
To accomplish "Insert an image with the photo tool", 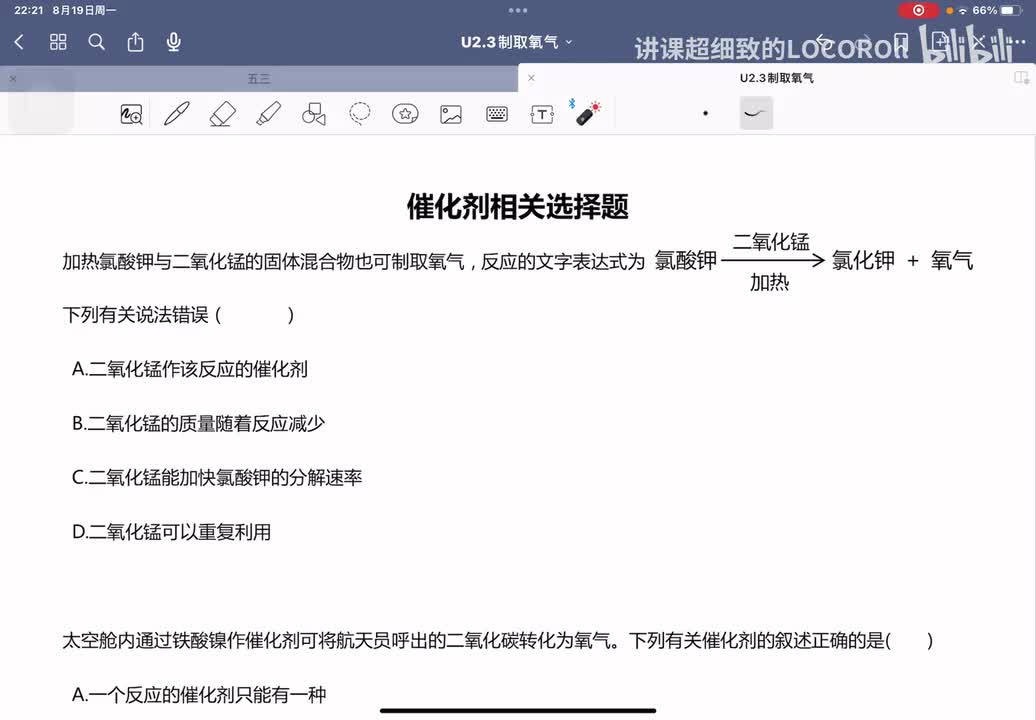I will tap(451, 114).
